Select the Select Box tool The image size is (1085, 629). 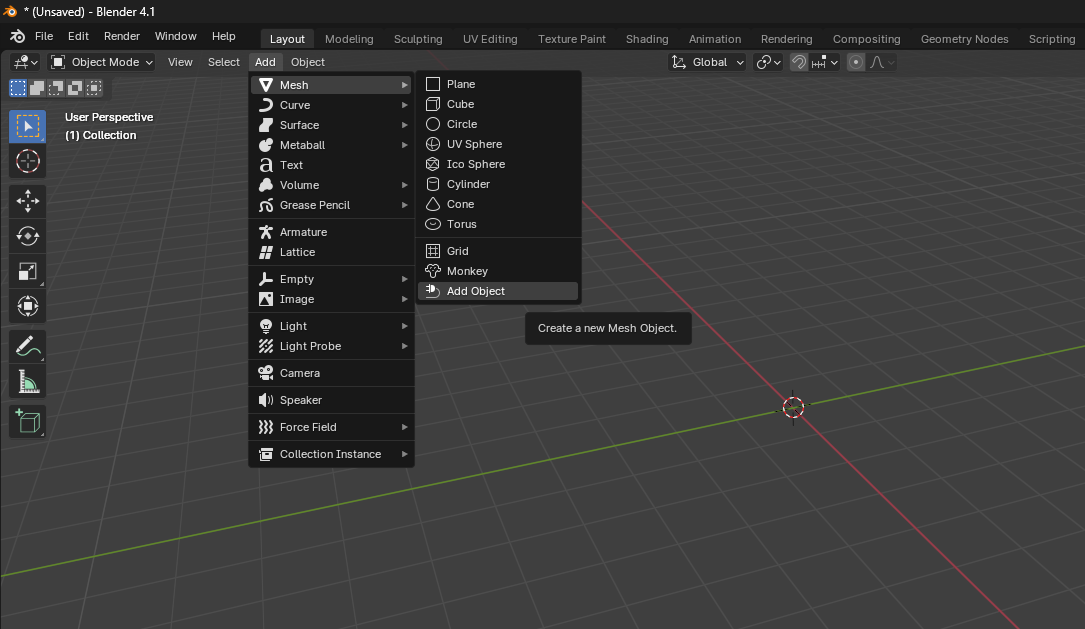pyautogui.click(x=28, y=127)
